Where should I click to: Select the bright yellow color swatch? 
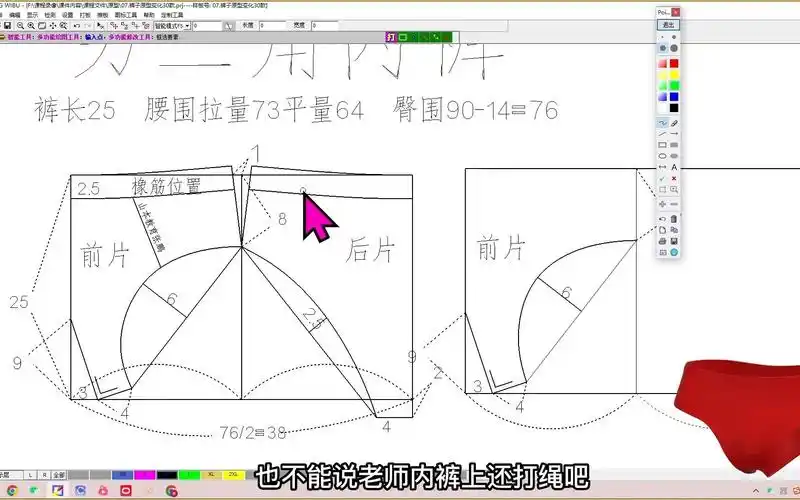point(674,74)
